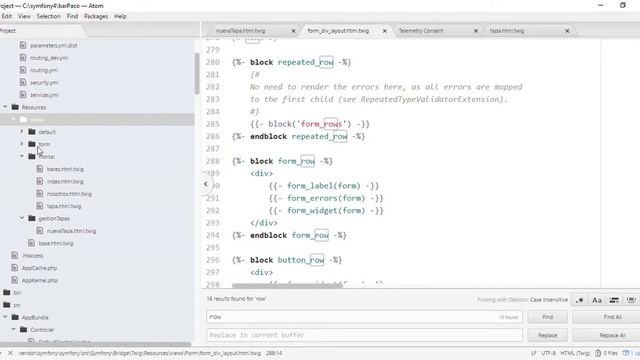Click the index.html.twig file icon

40,181
